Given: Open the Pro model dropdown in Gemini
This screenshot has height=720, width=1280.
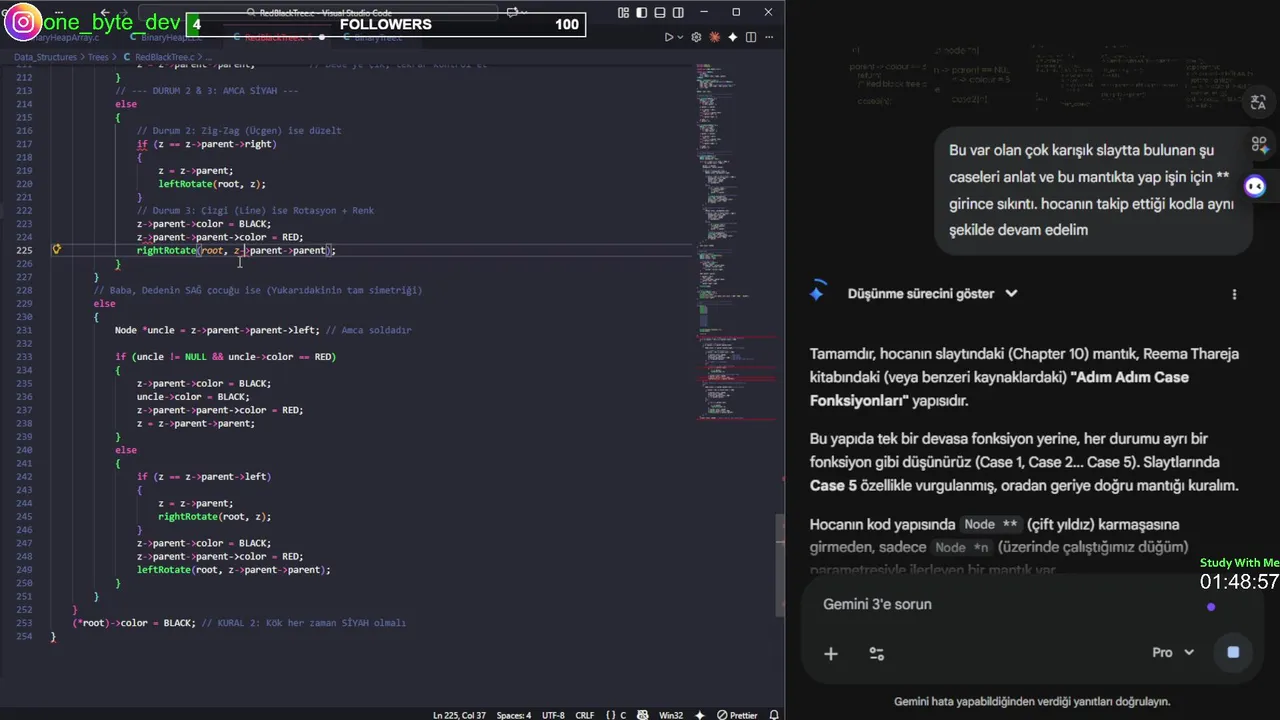Looking at the screenshot, I should pos(1173,652).
